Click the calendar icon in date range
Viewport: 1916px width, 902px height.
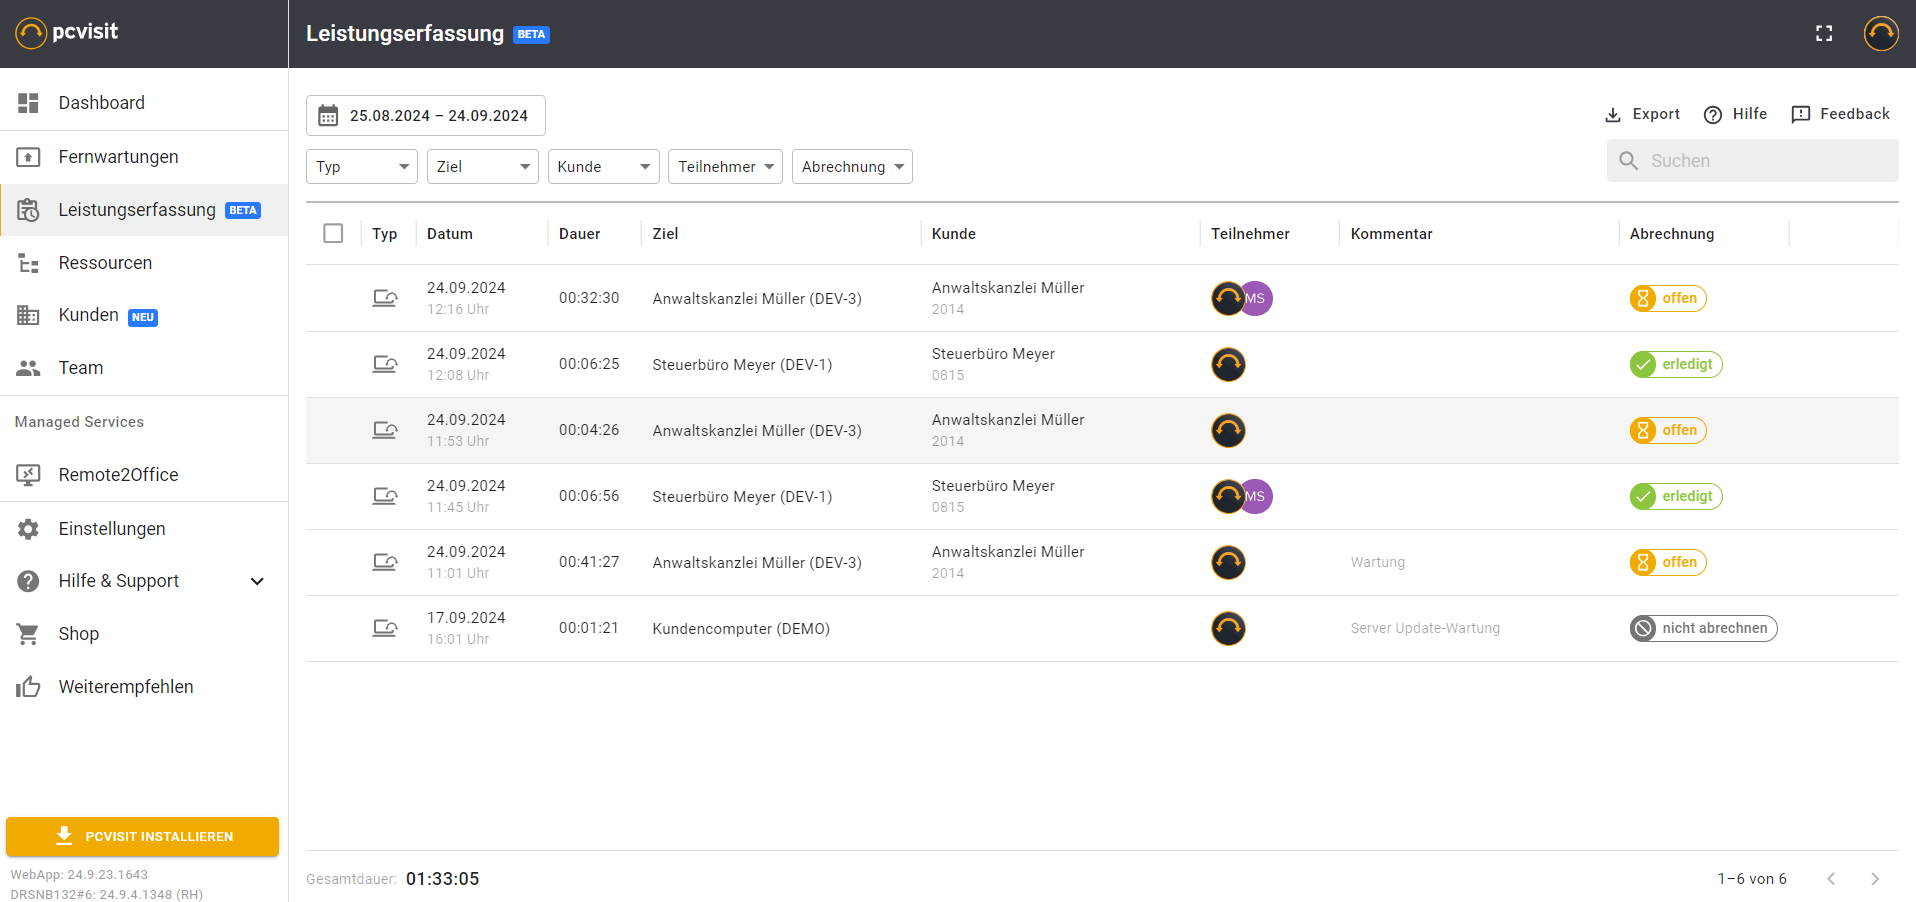tap(328, 116)
